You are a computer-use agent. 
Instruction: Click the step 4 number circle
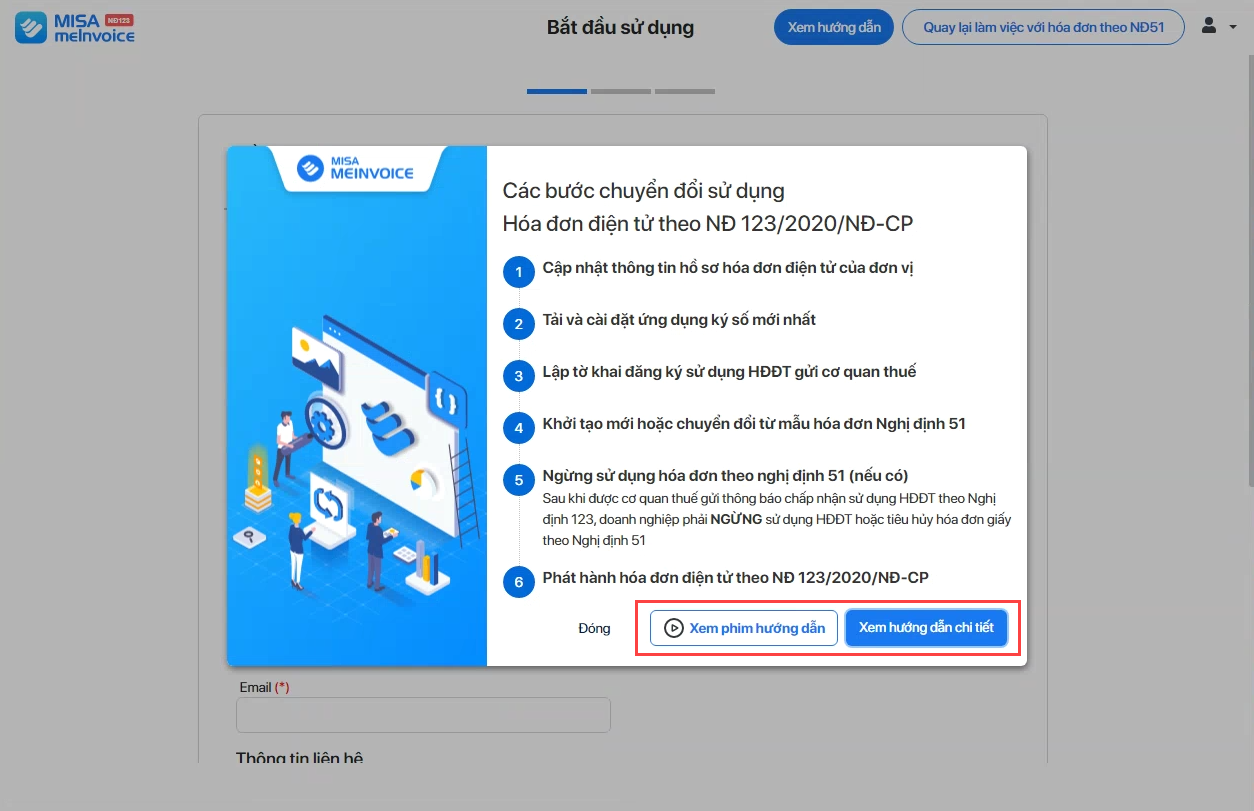518,428
